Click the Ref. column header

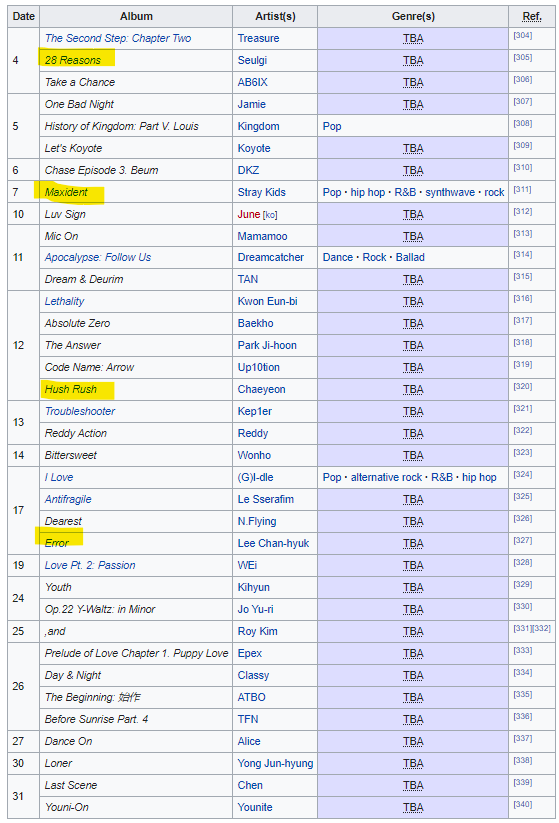click(532, 16)
